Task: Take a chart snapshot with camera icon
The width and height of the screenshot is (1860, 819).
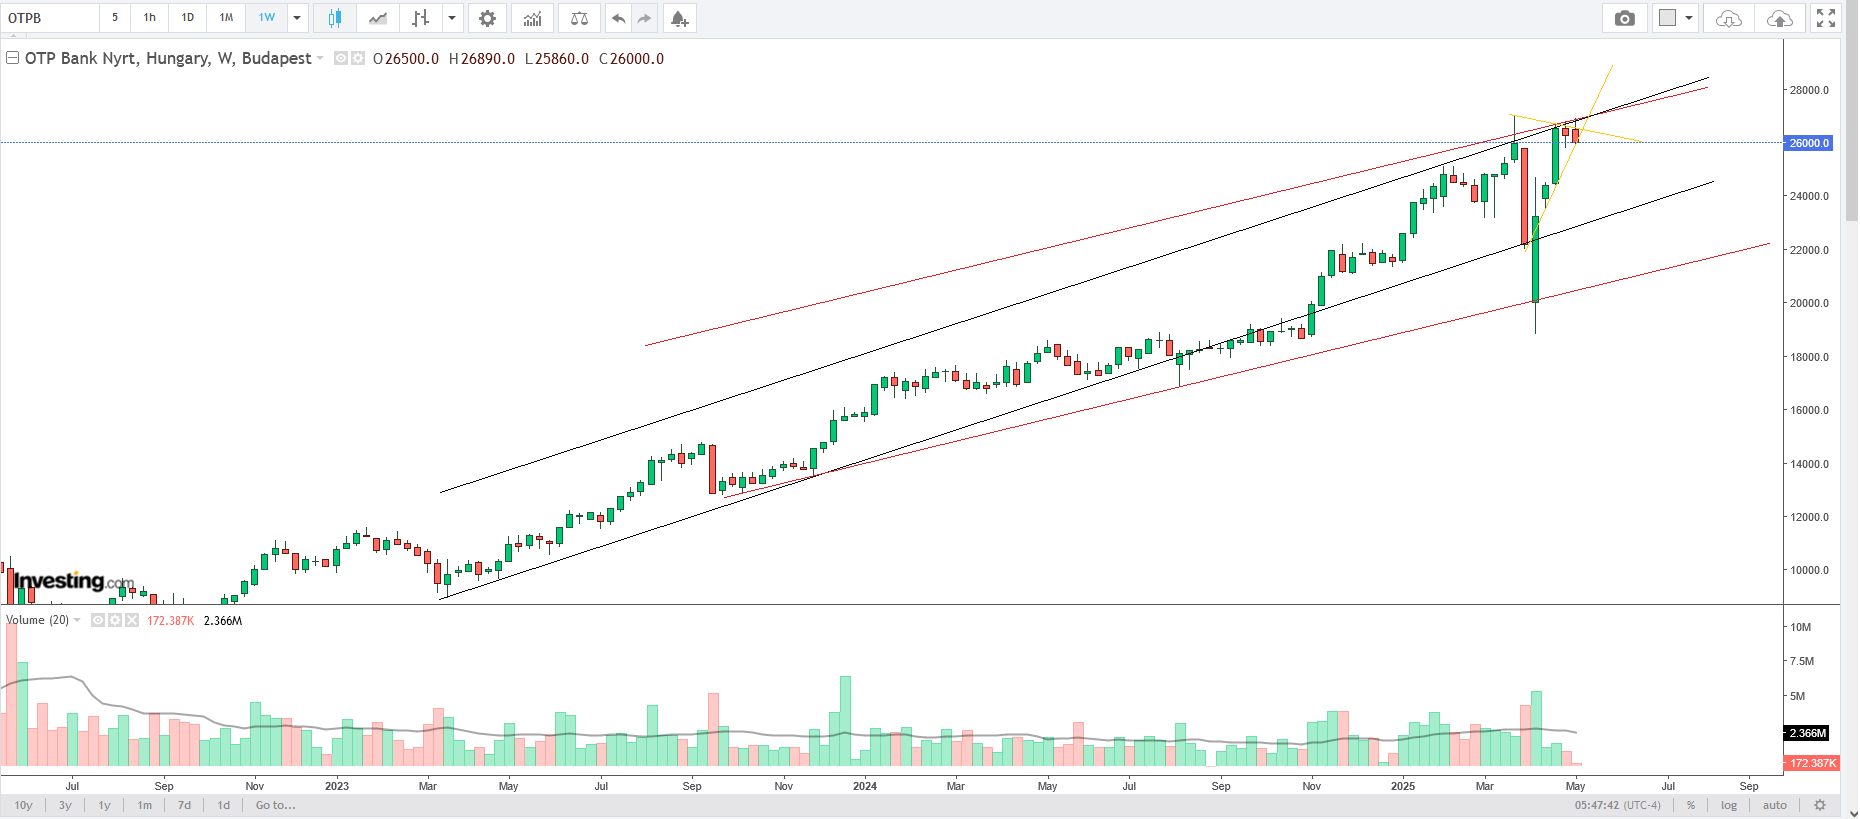Action: [x=1624, y=18]
